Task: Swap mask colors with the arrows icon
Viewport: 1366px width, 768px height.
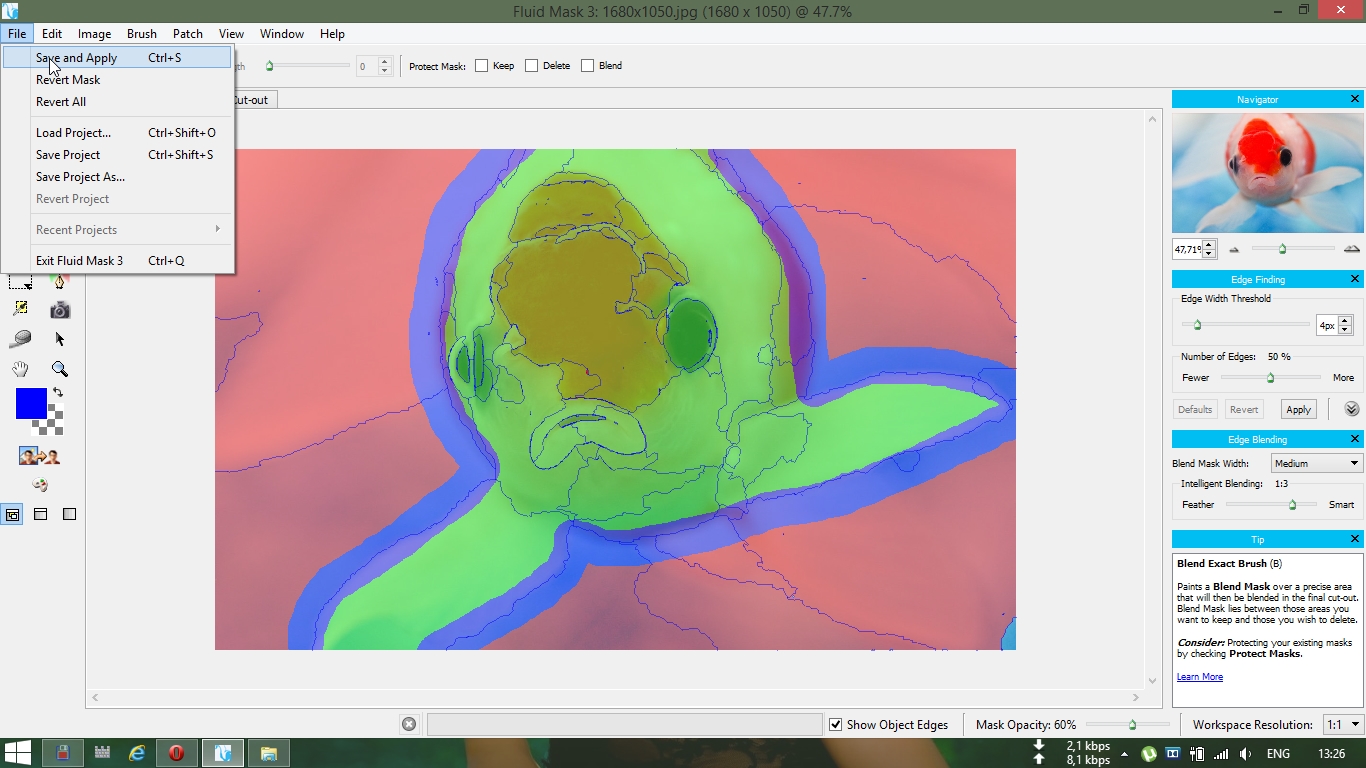Action: tap(58, 392)
